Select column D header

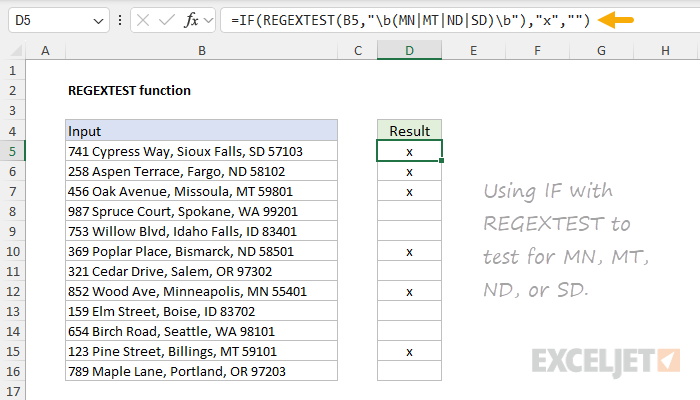point(409,50)
